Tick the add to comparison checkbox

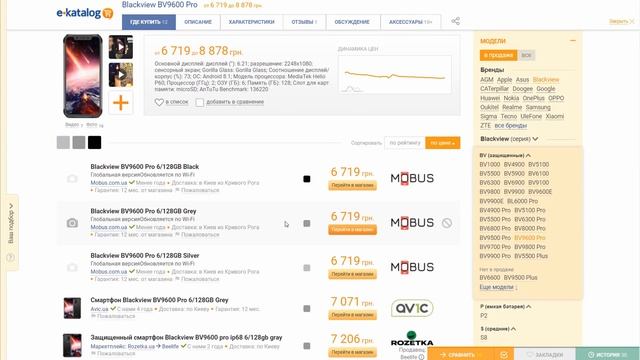pos(200,102)
